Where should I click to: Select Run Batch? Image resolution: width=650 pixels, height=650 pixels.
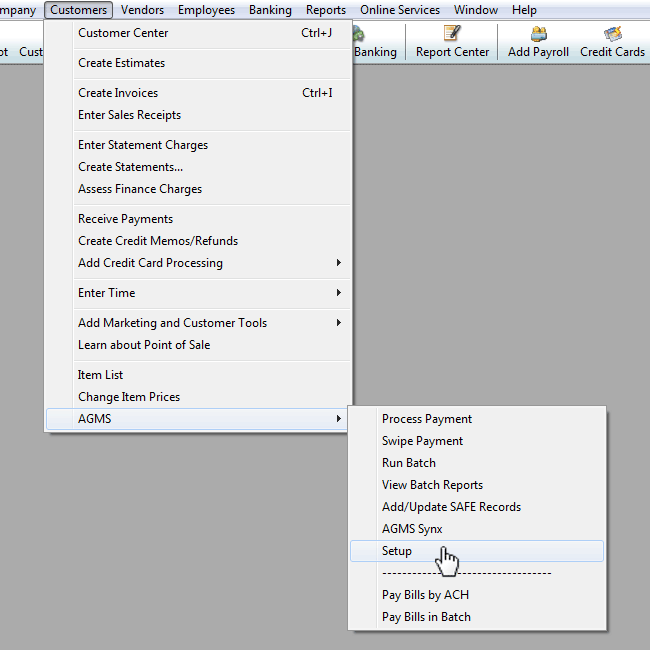click(477, 463)
